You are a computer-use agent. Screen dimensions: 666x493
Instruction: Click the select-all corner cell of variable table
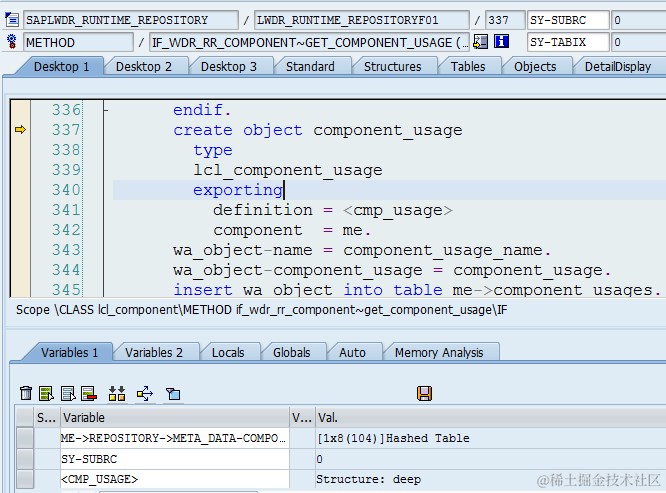(x=25, y=417)
